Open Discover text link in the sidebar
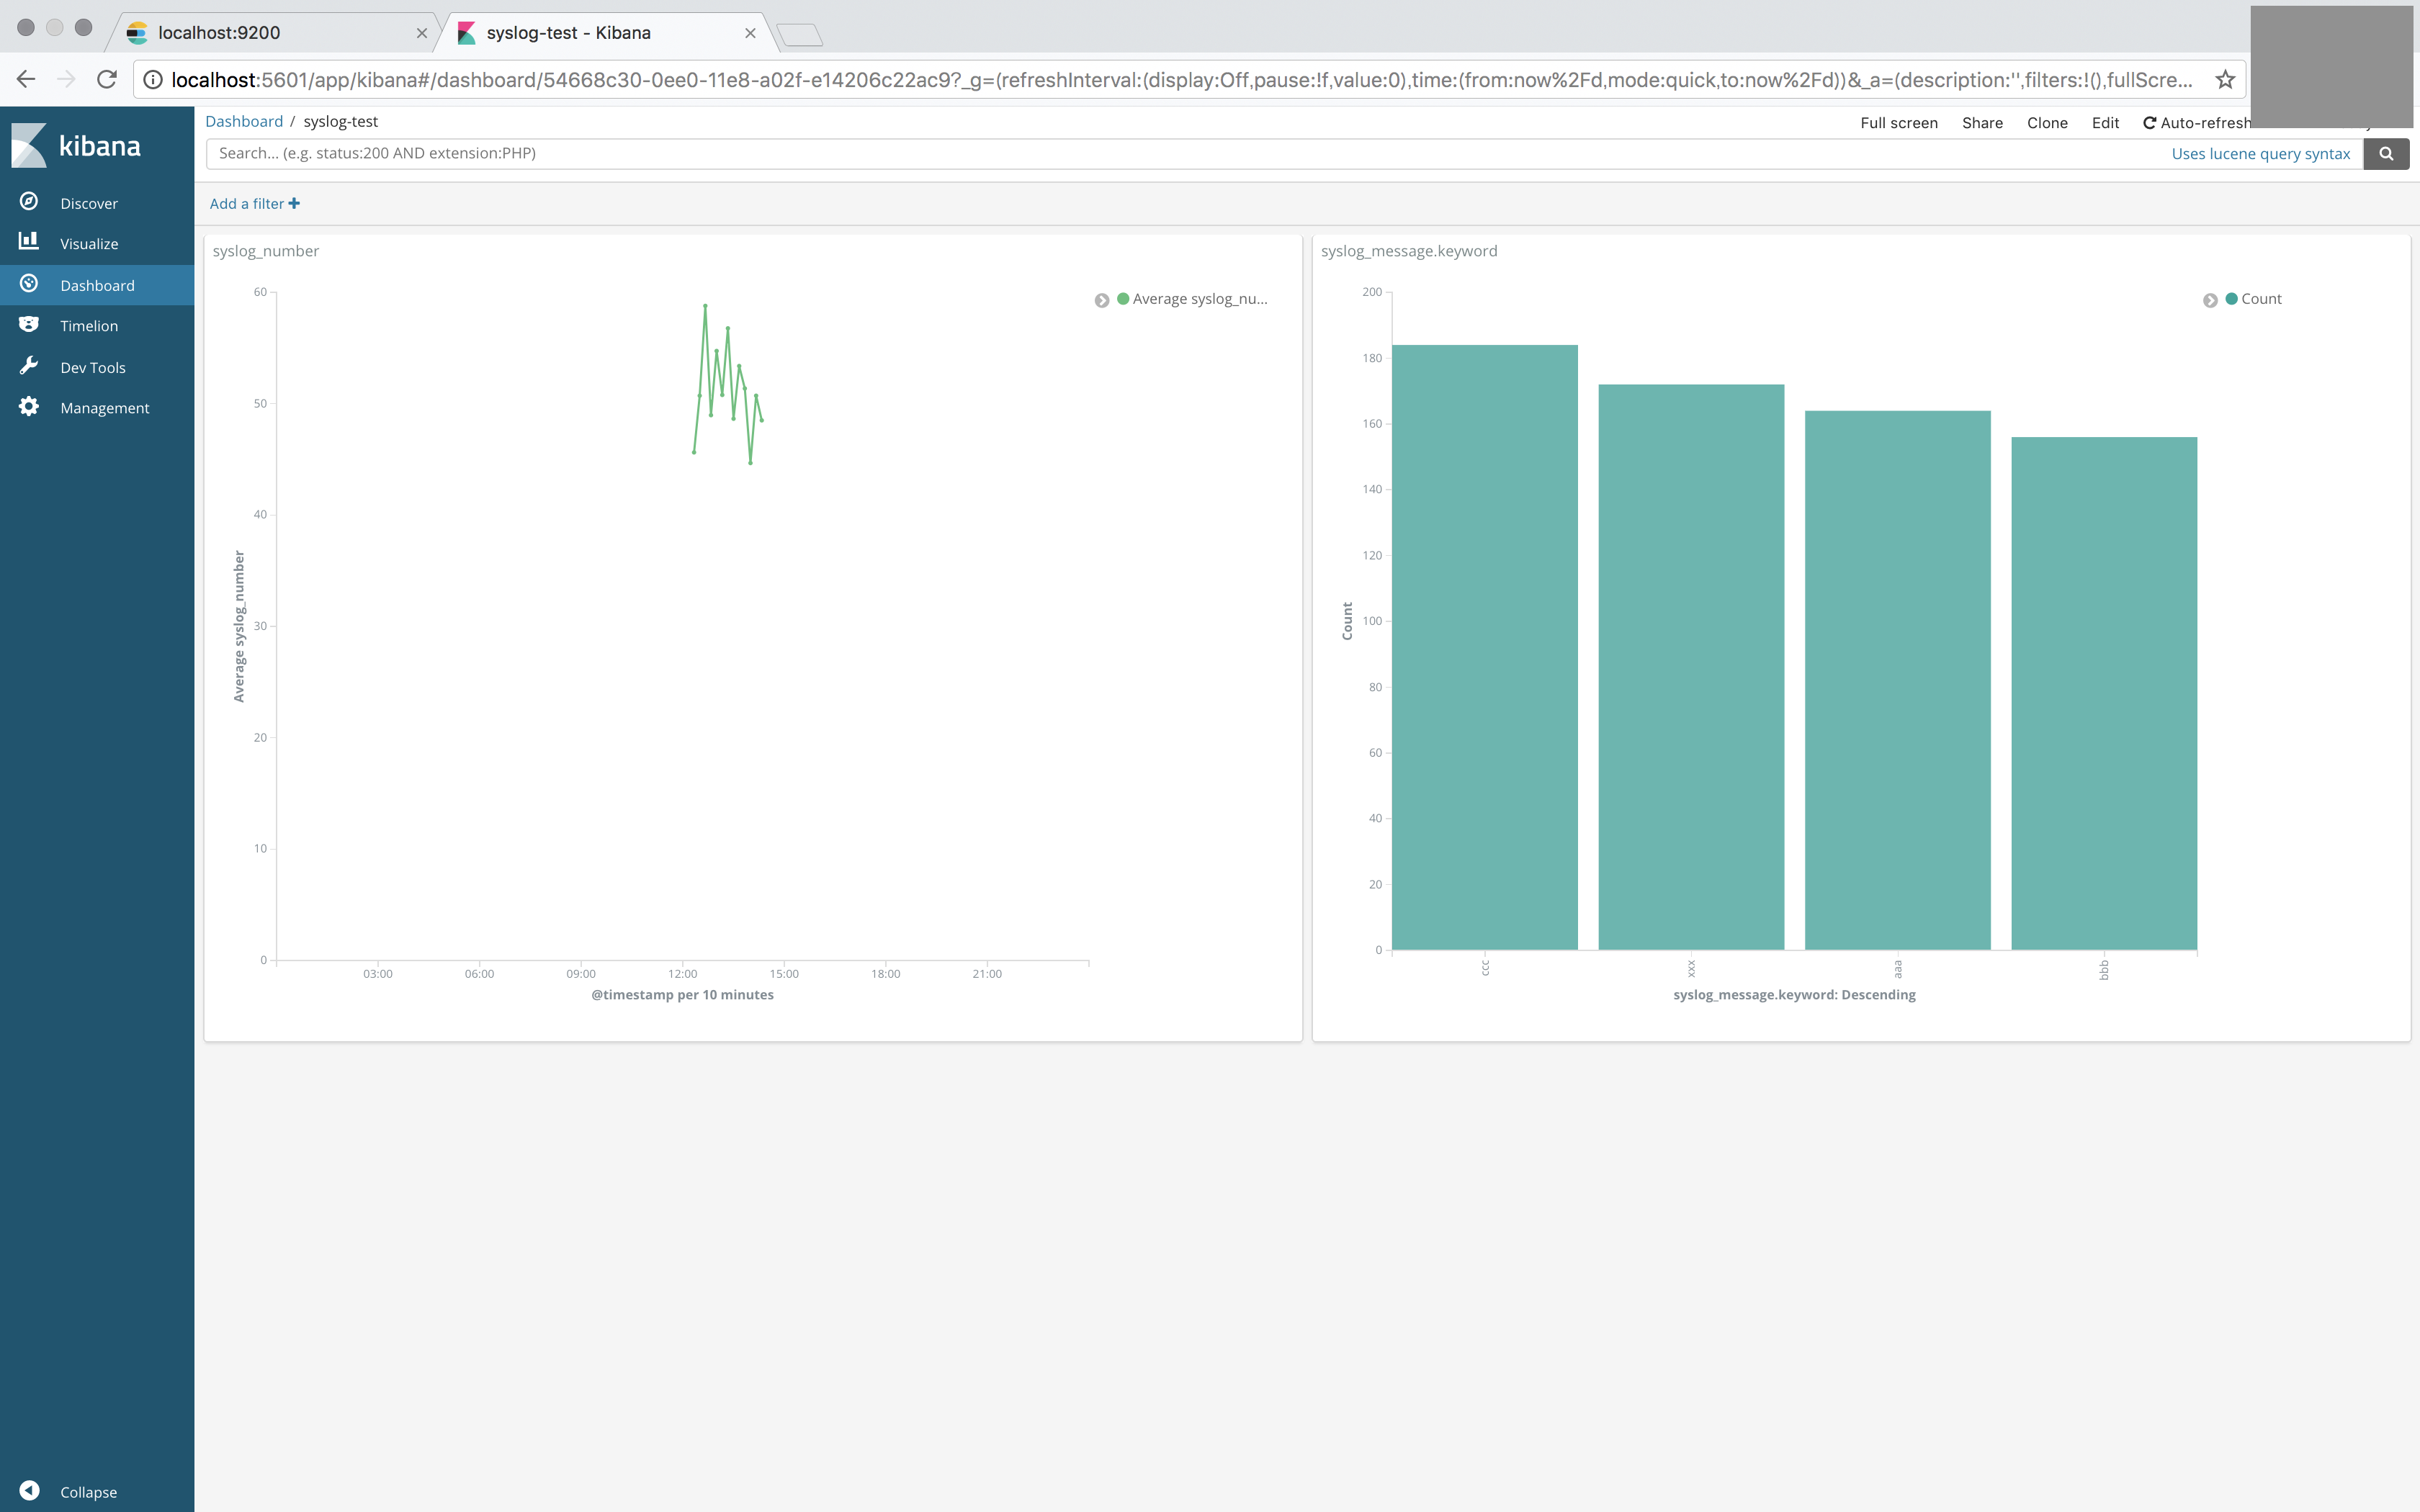The height and width of the screenshot is (1512, 2420). pyautogui.click(x=89, y=203)
